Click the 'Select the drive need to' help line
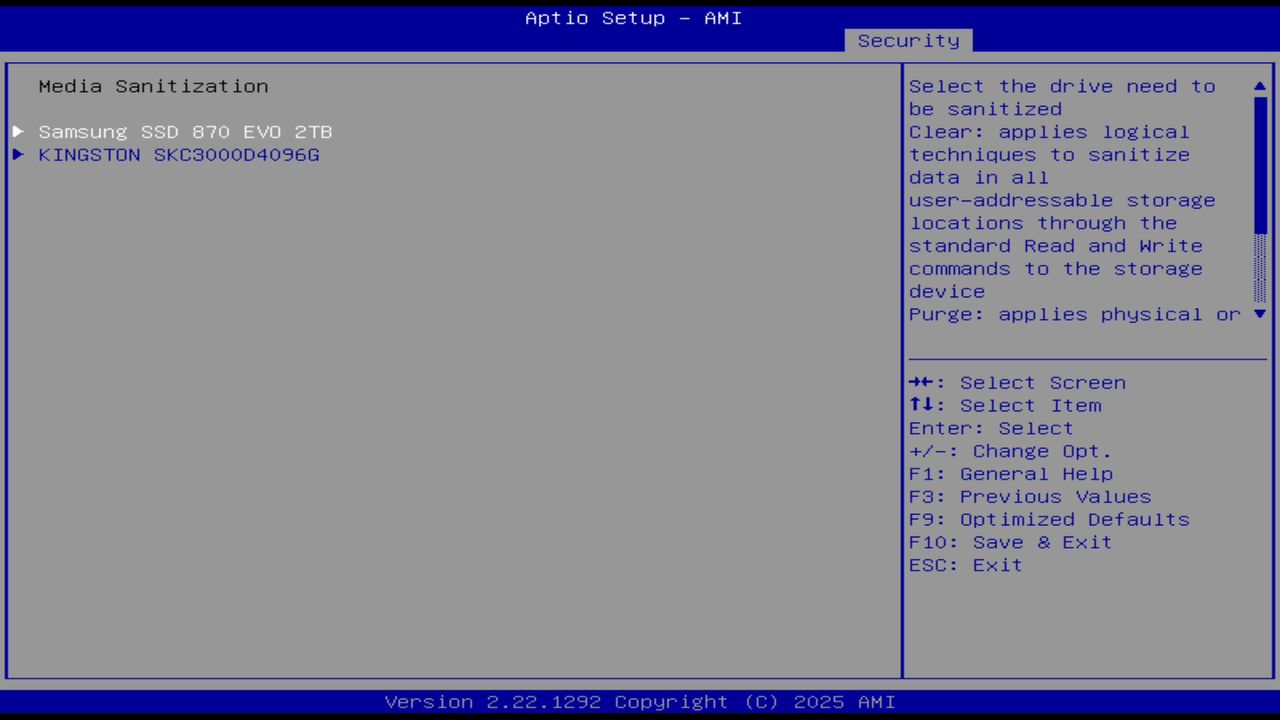This screenshot has width=1280, height=720. (1062, 87)
